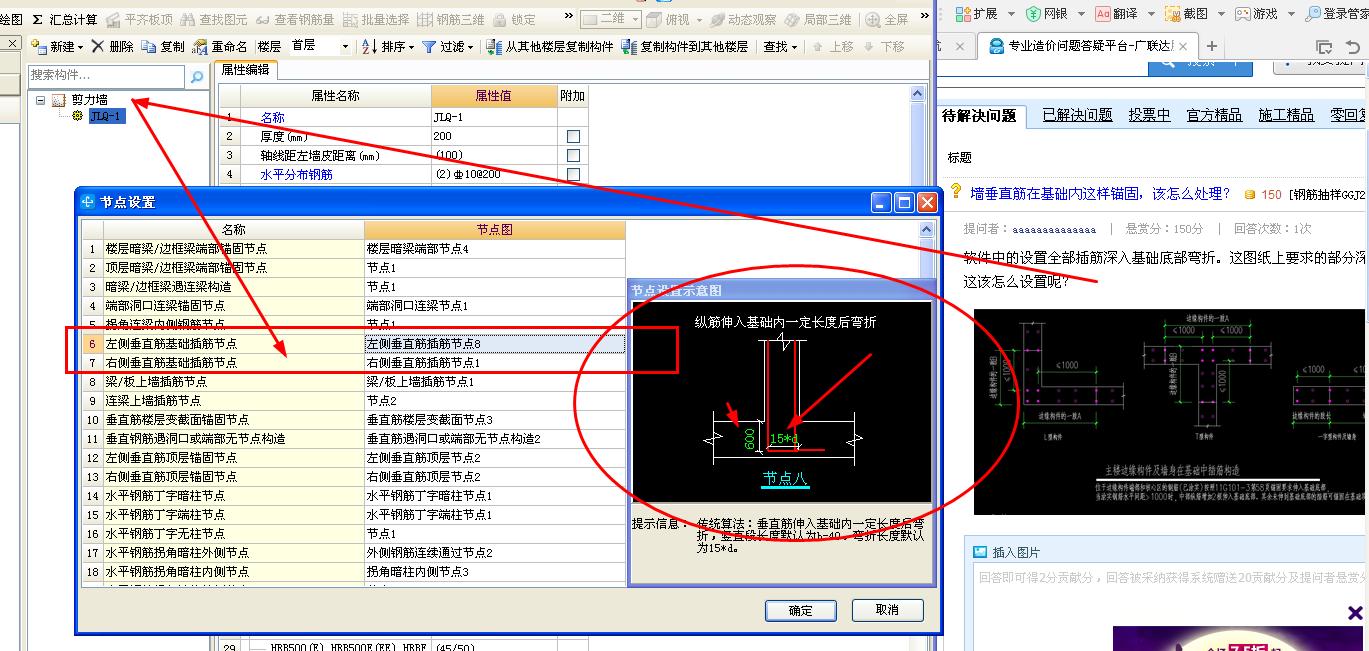Expand the top toolbar overflow chevron
The width and height of the screenshot is (1369, 651).
pos(569,18)
